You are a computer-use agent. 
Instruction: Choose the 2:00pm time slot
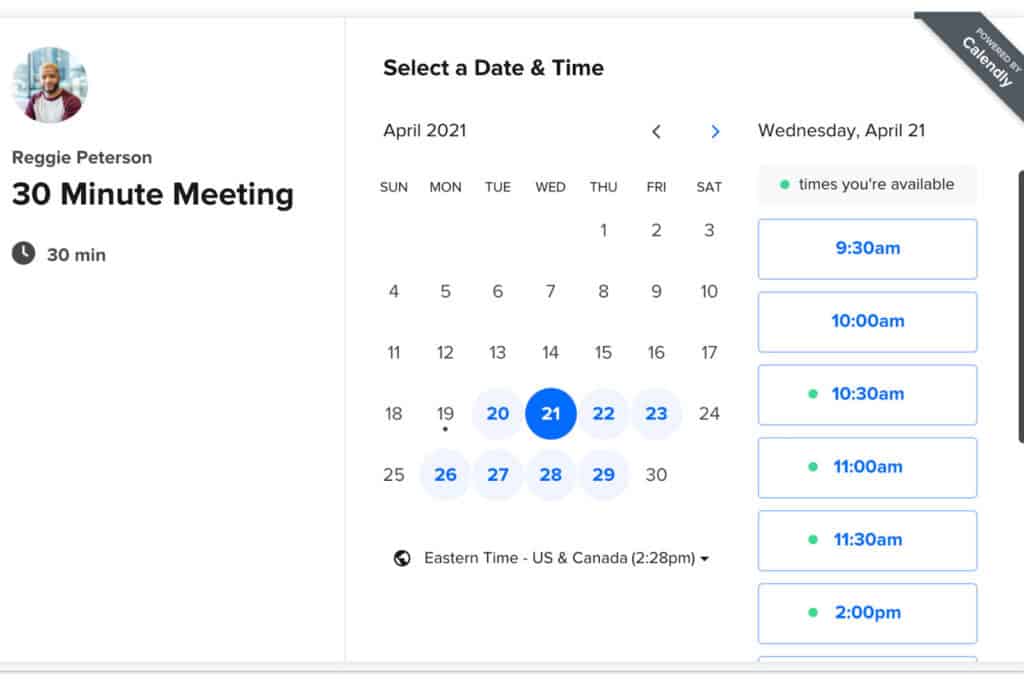(x=867, y=613)
